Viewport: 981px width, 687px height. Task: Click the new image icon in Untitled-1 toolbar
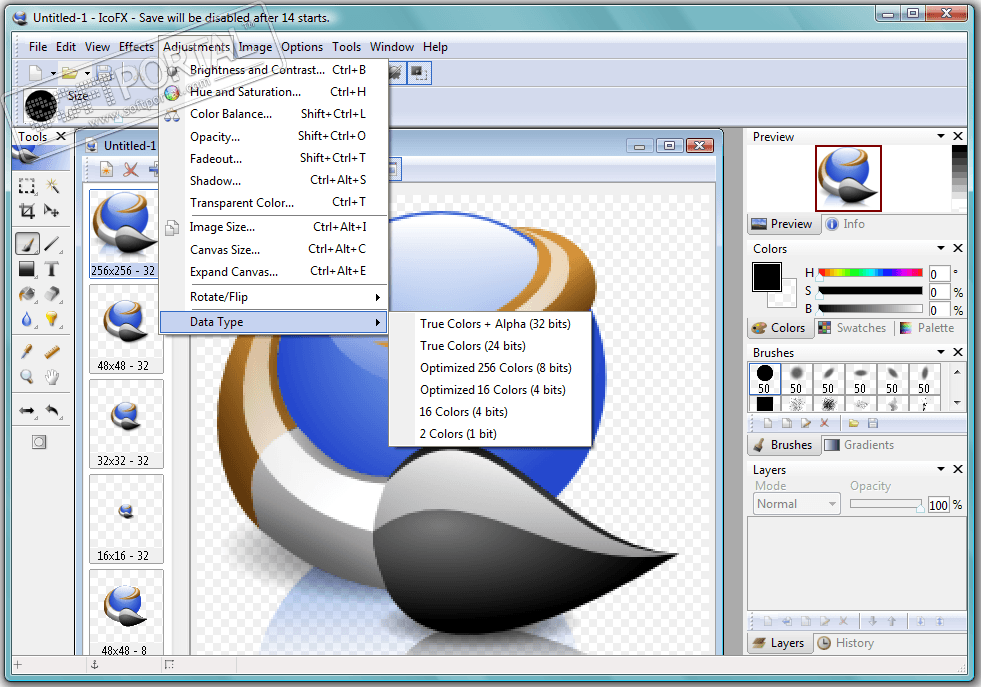tap(106, 170)
